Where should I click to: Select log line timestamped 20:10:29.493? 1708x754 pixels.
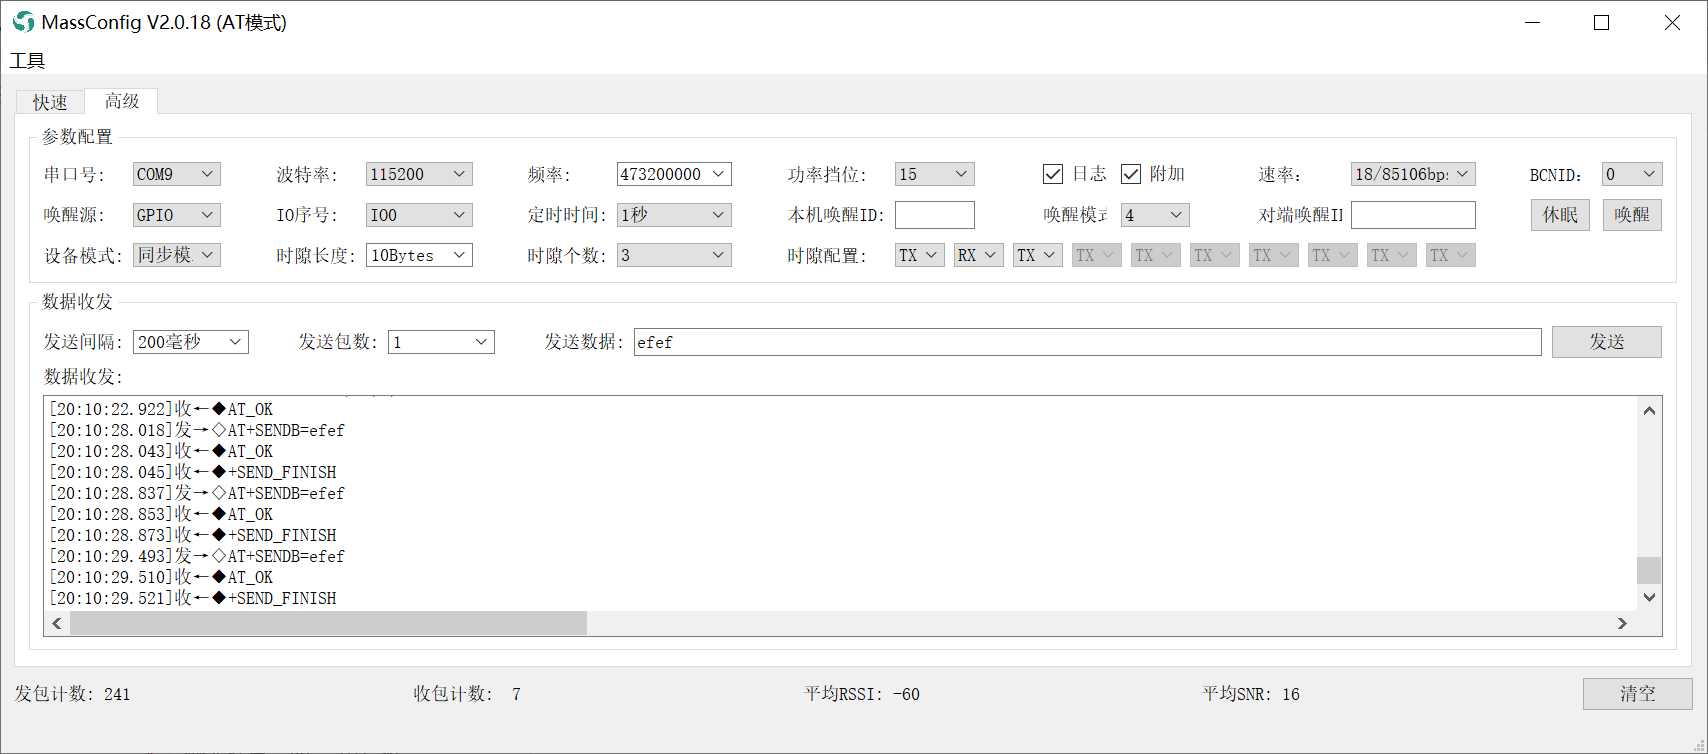pyautogui.click(x=197, y=556)
